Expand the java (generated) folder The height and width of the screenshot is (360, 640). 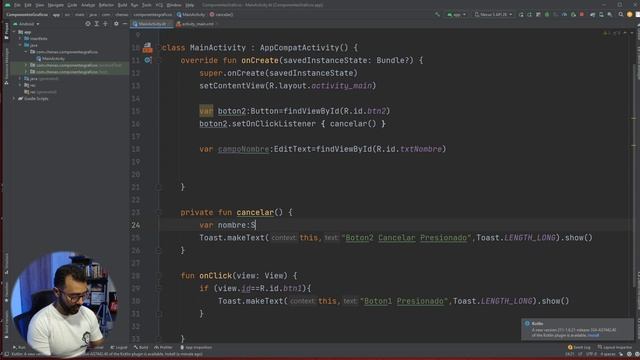click(20, 78)
